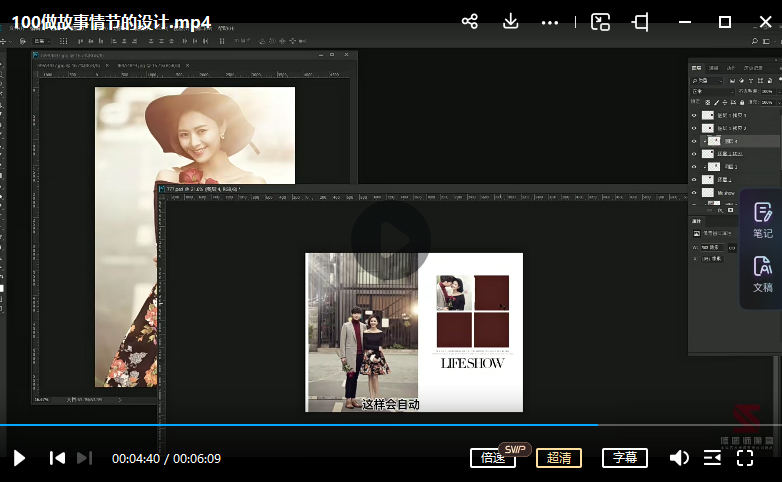Toggle 字幕 subtitles button
Viewport: 782px width, 482px height.
pyautogui.click(x=625, y=458)
